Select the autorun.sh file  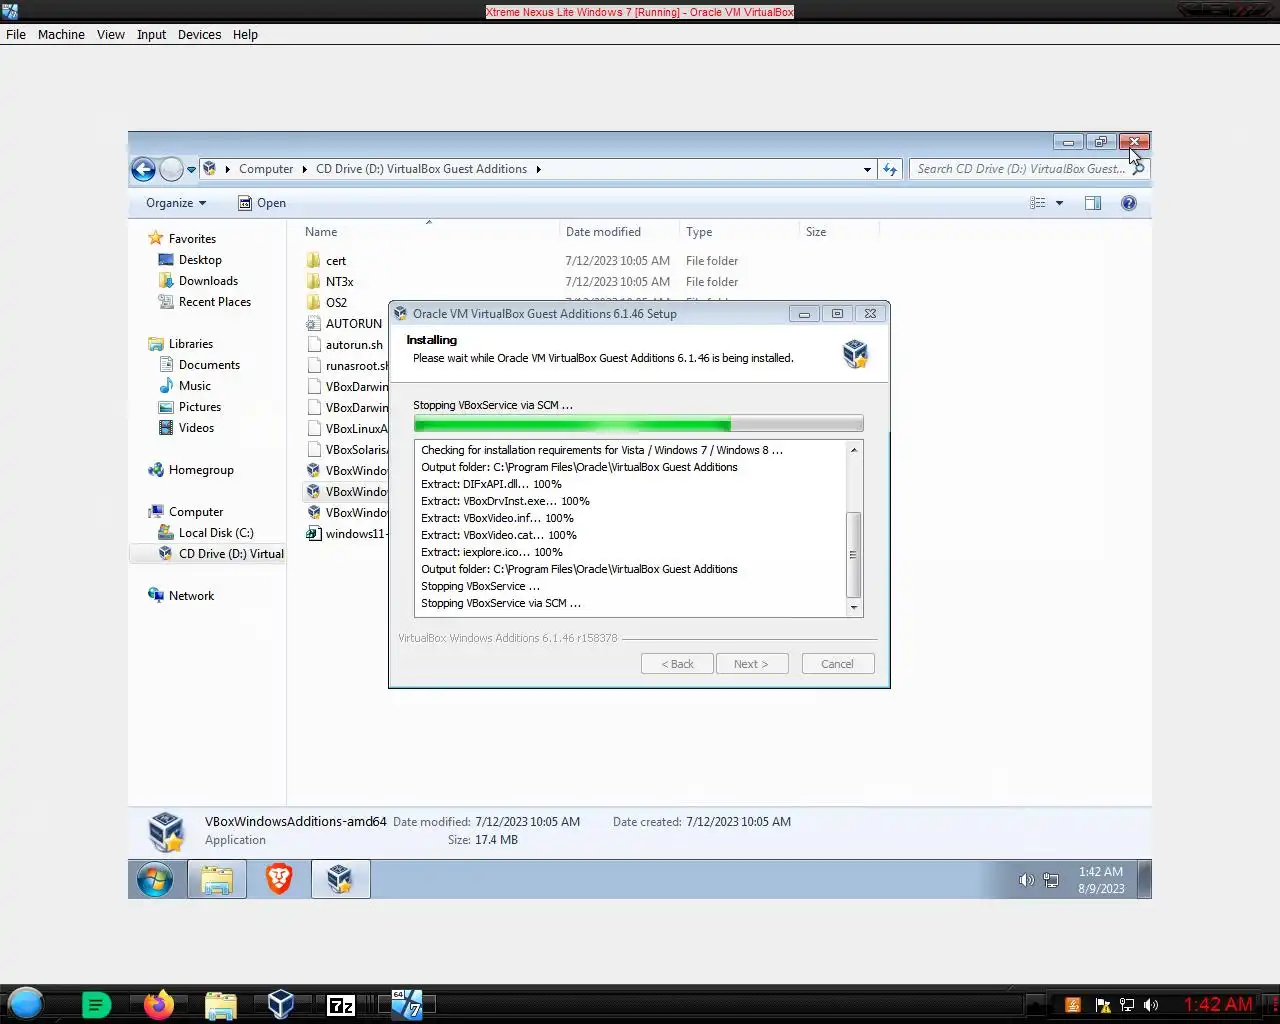coord(344,345)
